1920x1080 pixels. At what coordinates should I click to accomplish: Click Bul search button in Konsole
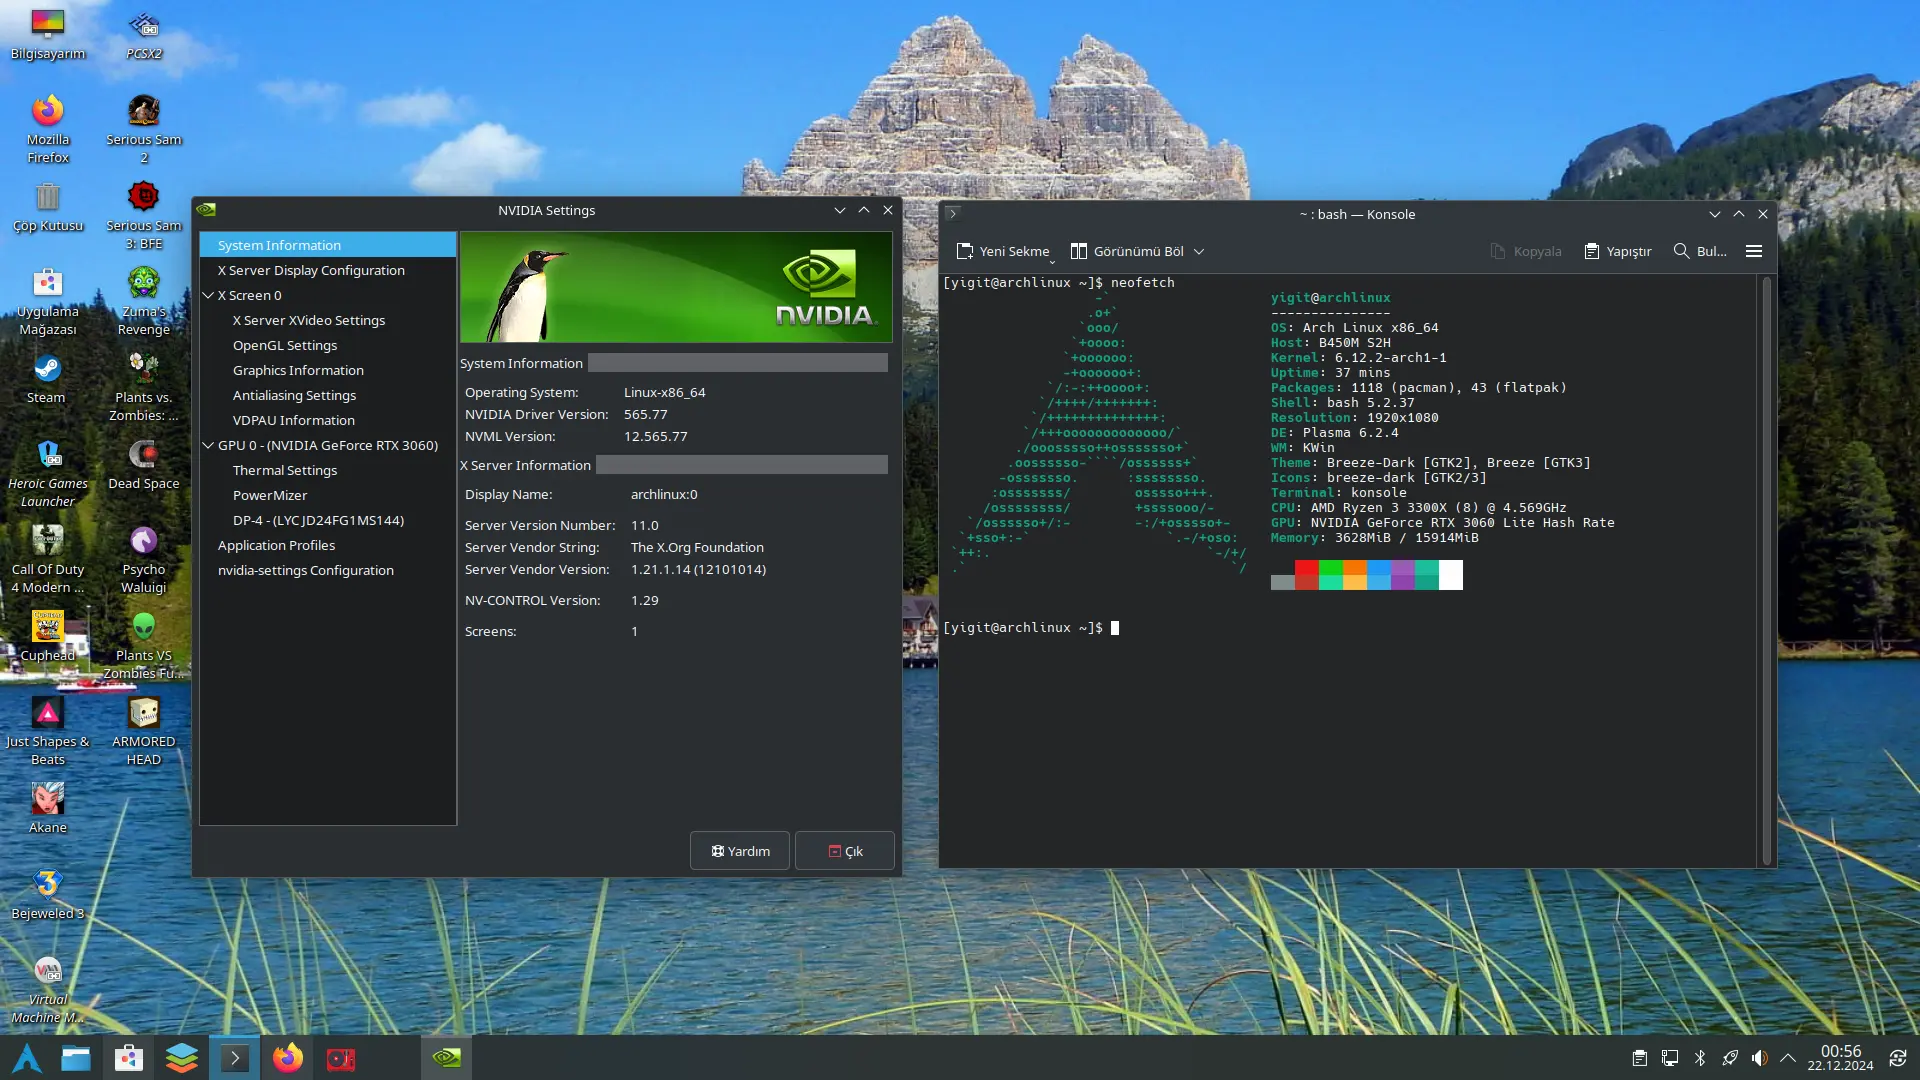(1700, 252)
